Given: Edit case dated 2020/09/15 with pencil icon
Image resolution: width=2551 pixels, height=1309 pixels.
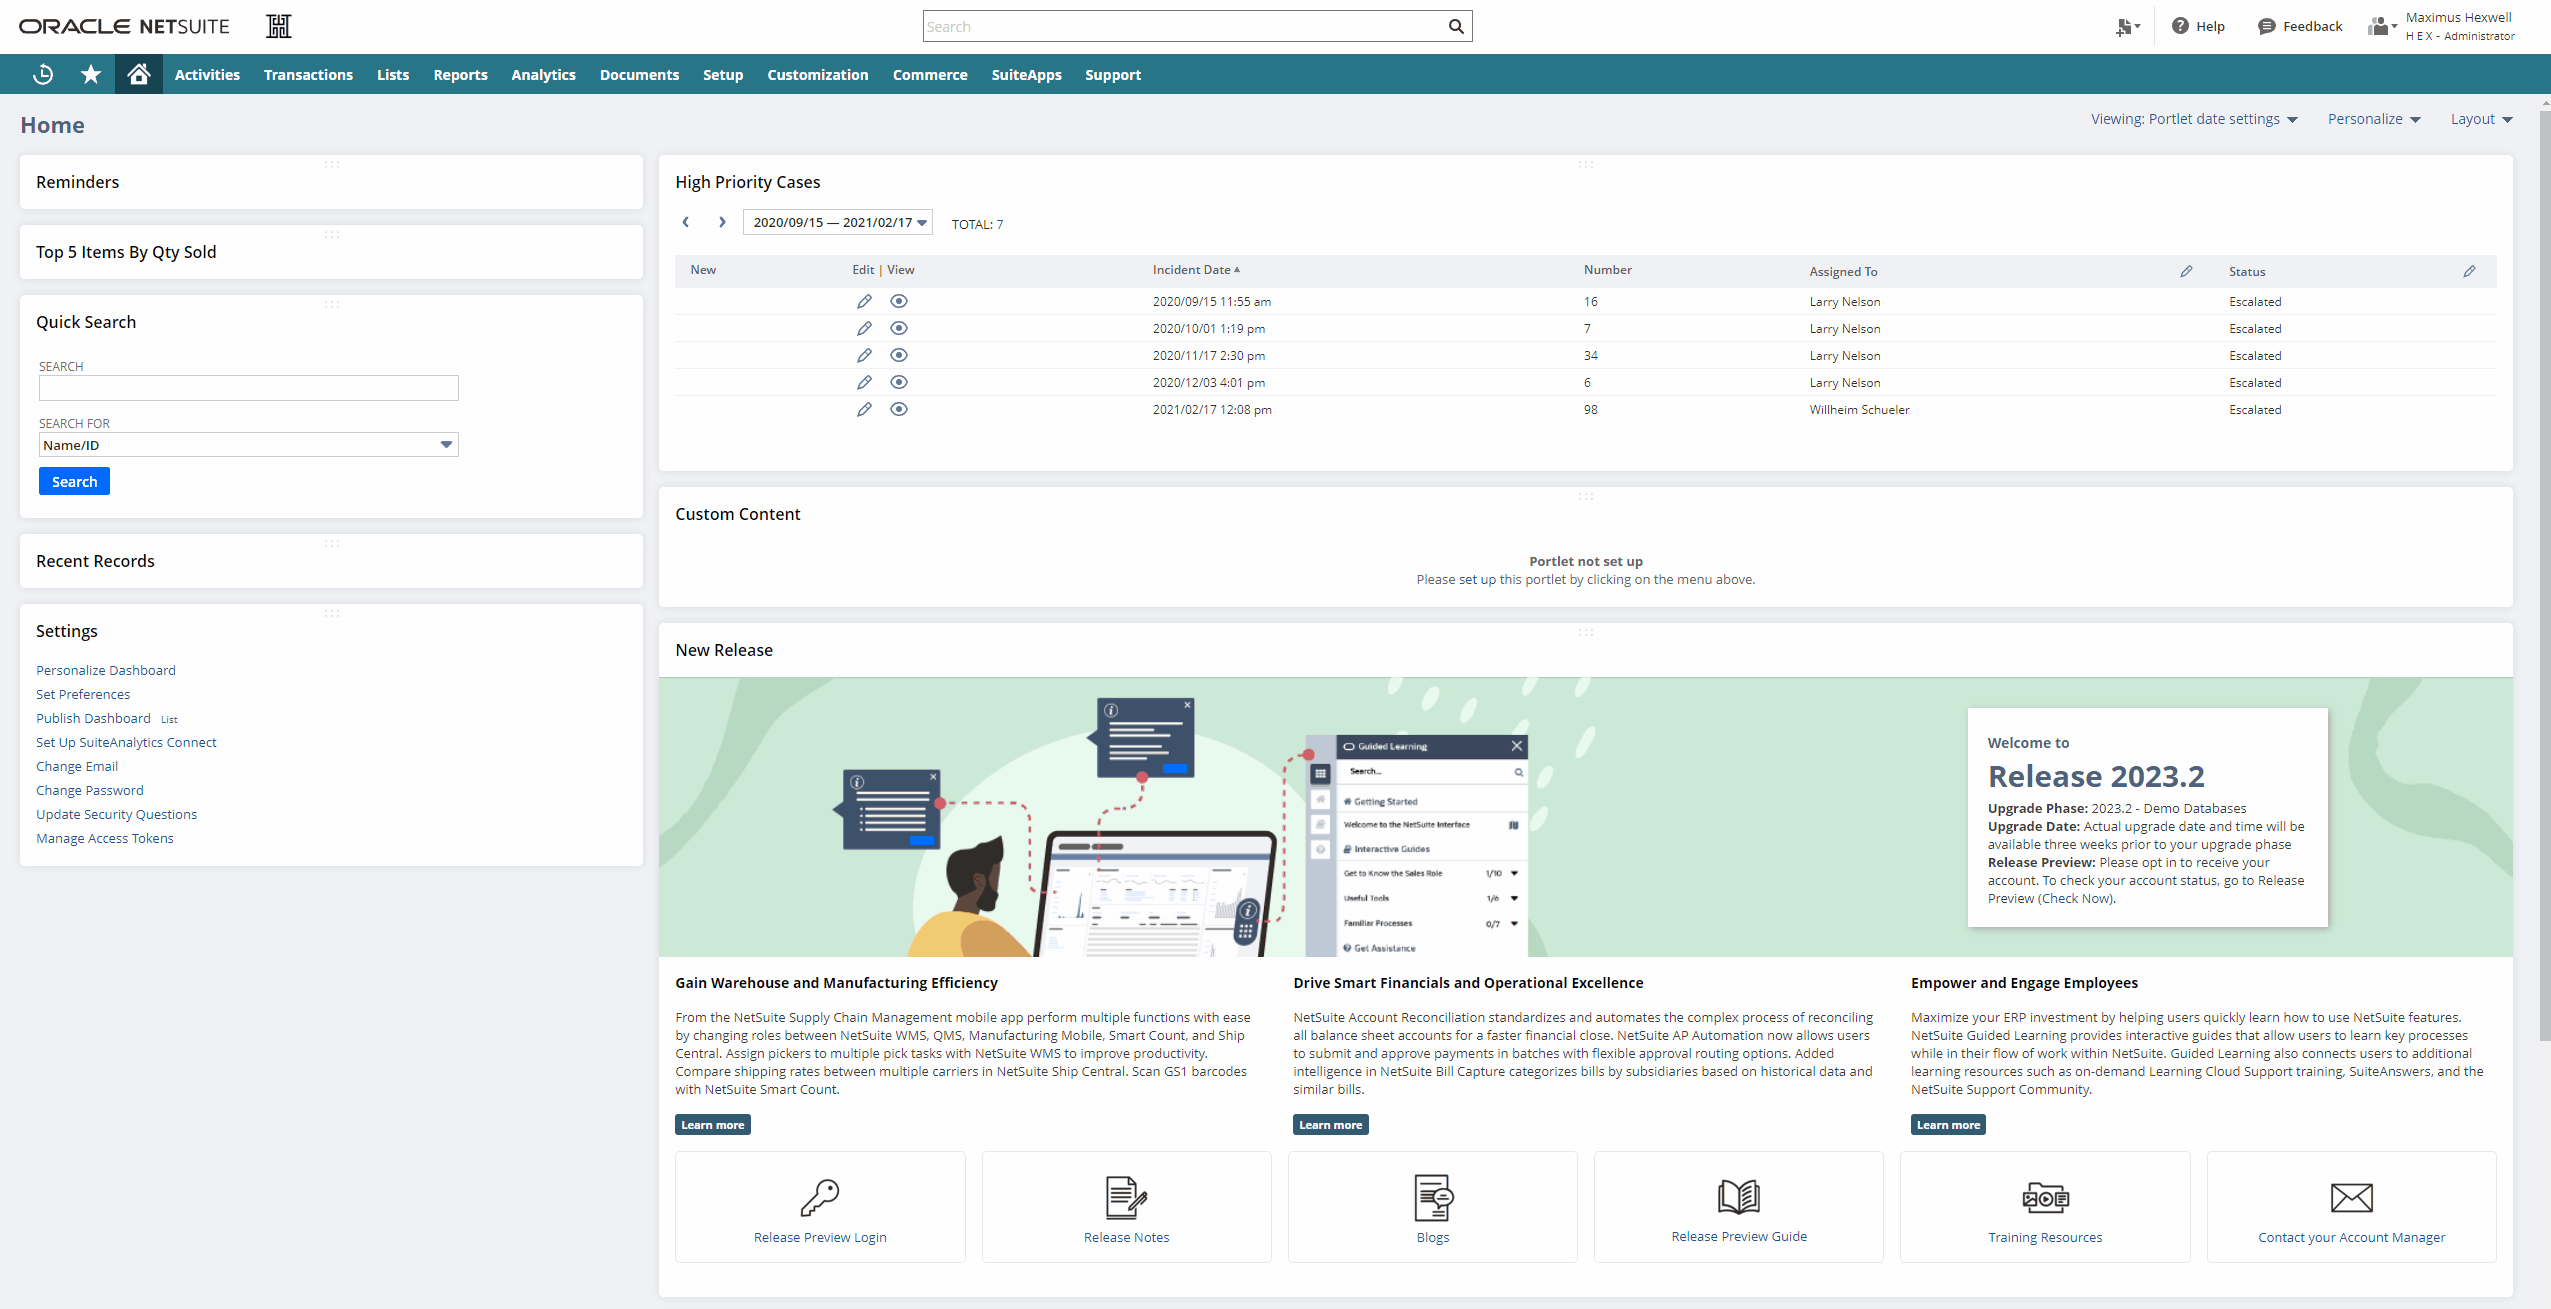Looking at the screenshot, I should tap(864, 301).
